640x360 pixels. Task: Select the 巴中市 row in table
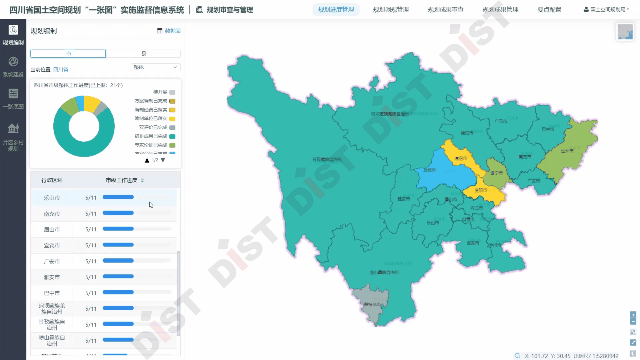pyautogui.click(x=104, y=293)
